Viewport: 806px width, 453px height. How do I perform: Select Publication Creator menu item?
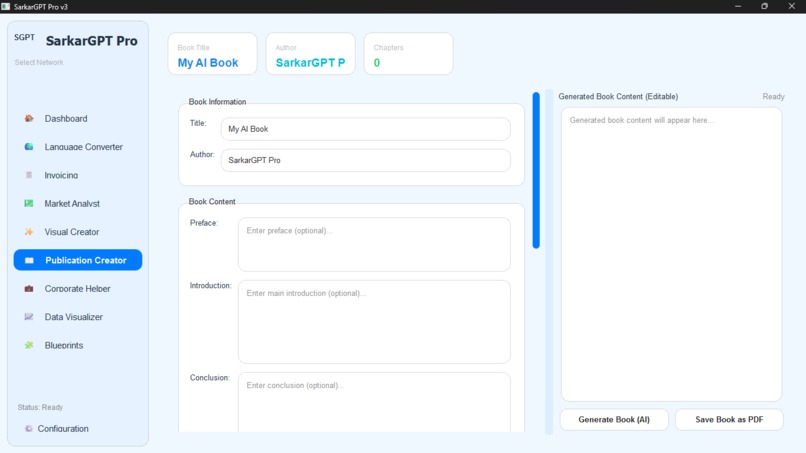(x=78, y=260)
